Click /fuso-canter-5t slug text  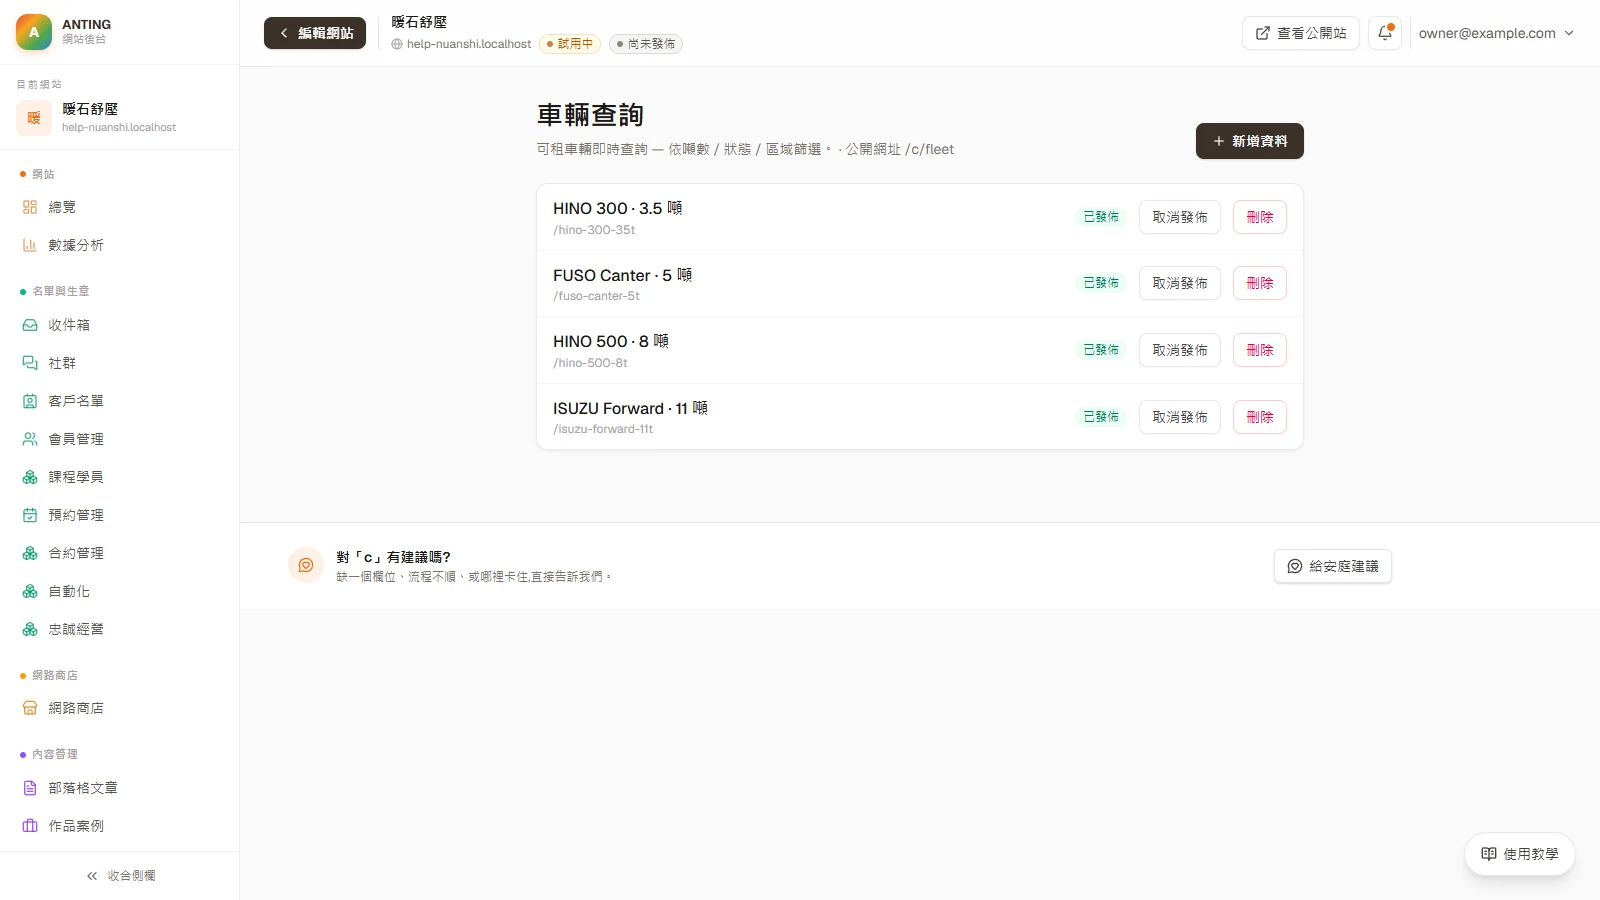[596, 296]
